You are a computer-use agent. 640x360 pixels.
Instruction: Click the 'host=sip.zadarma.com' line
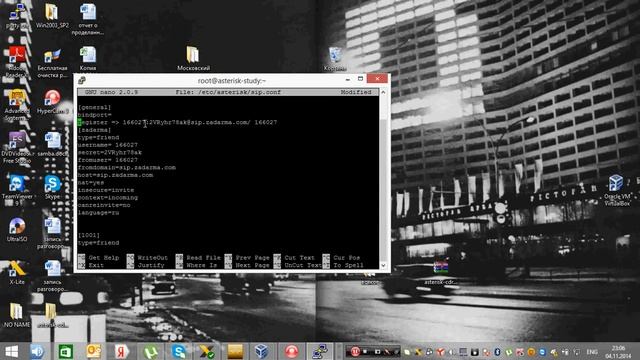click(x=116, y=175)
